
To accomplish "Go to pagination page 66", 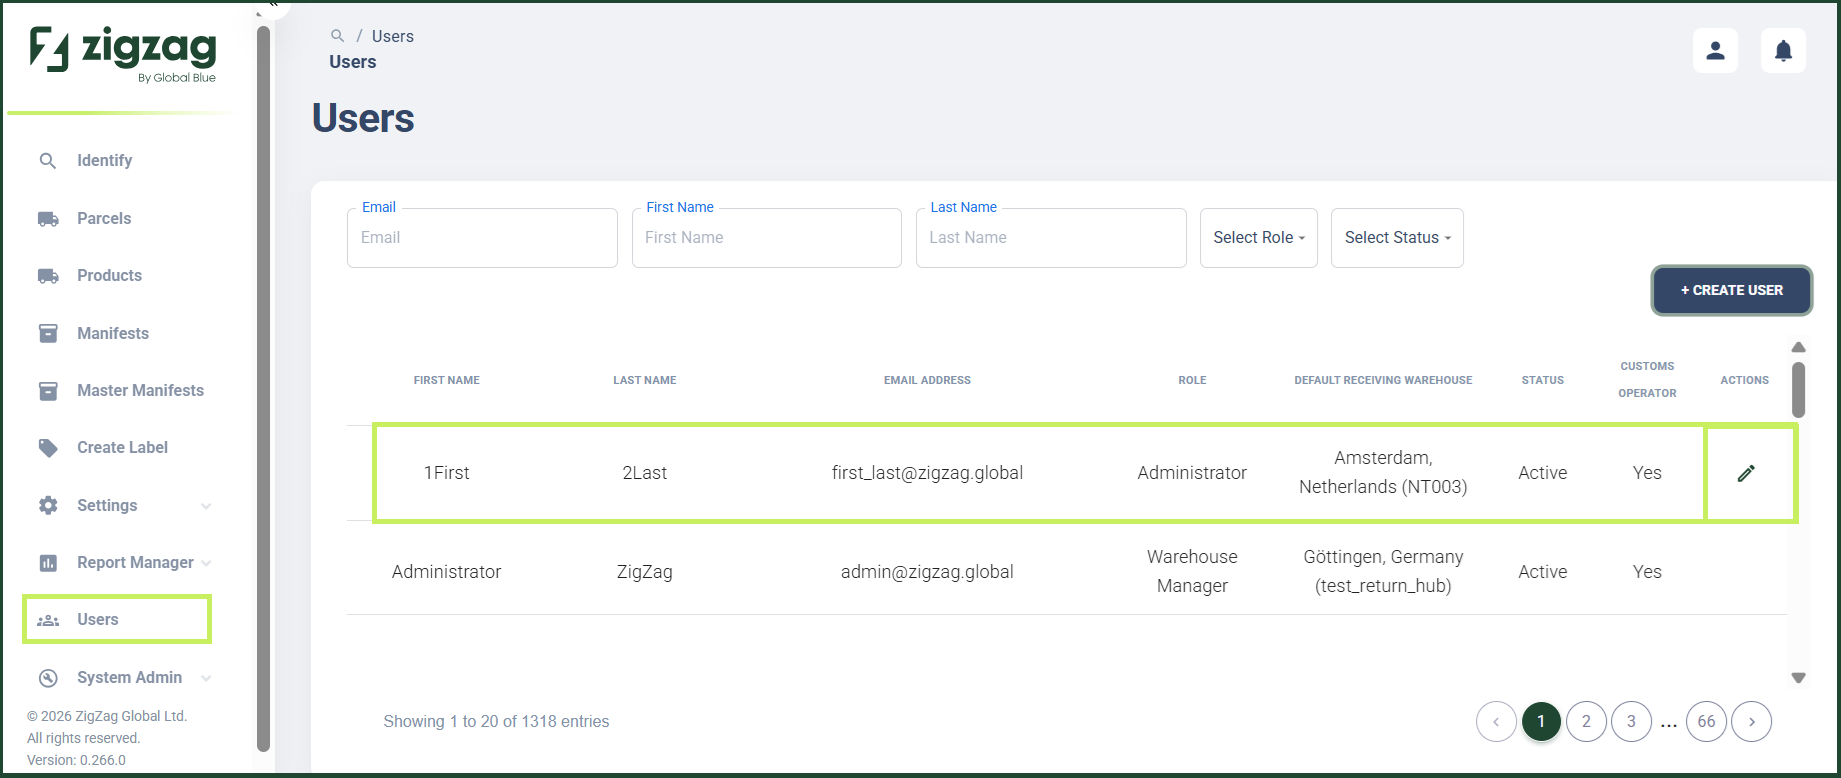I will [x=1706, y=722].
